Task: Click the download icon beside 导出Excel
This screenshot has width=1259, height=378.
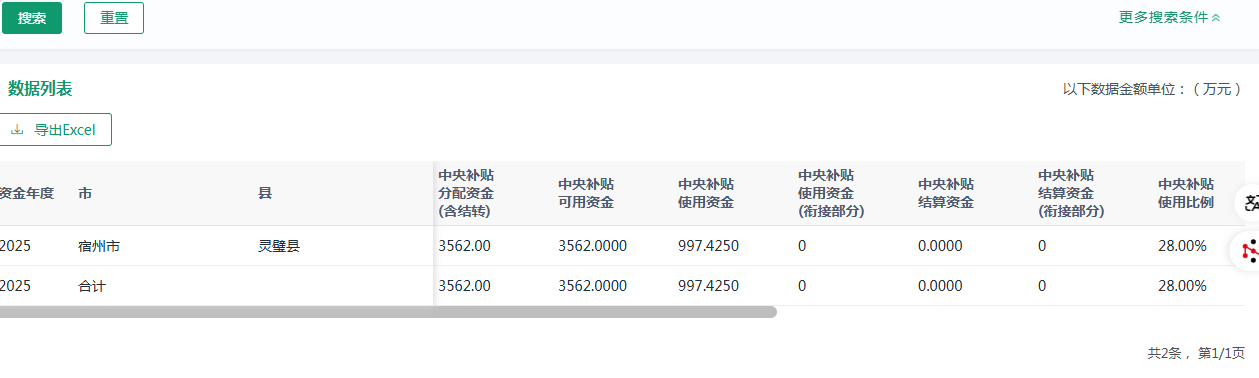Action: [17, 130]
